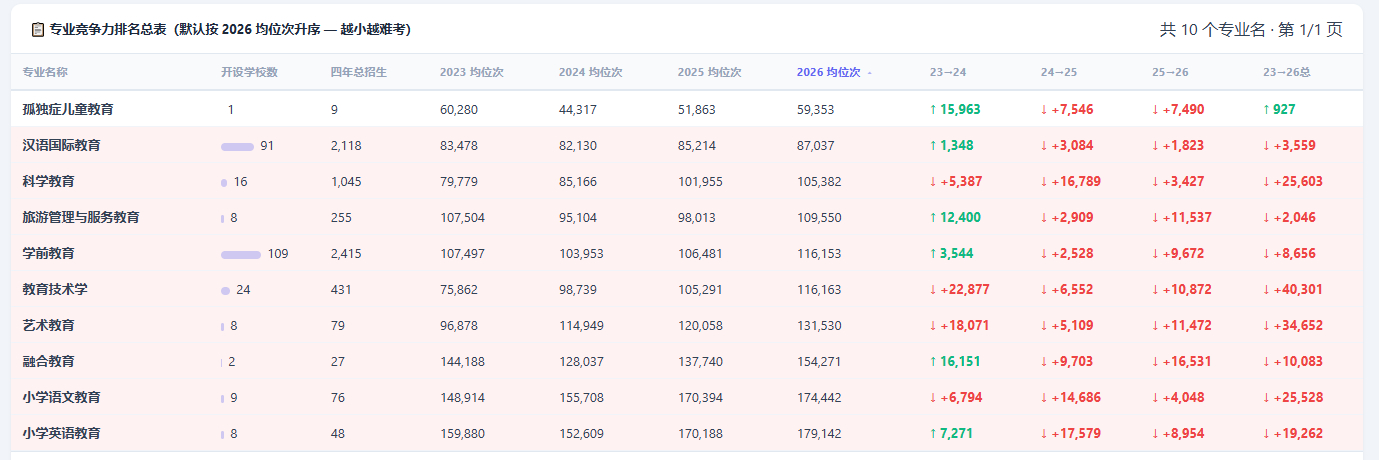1379x460 pixels.
Task: Click the school count bar for 学前教育
Action: (241, 254)
